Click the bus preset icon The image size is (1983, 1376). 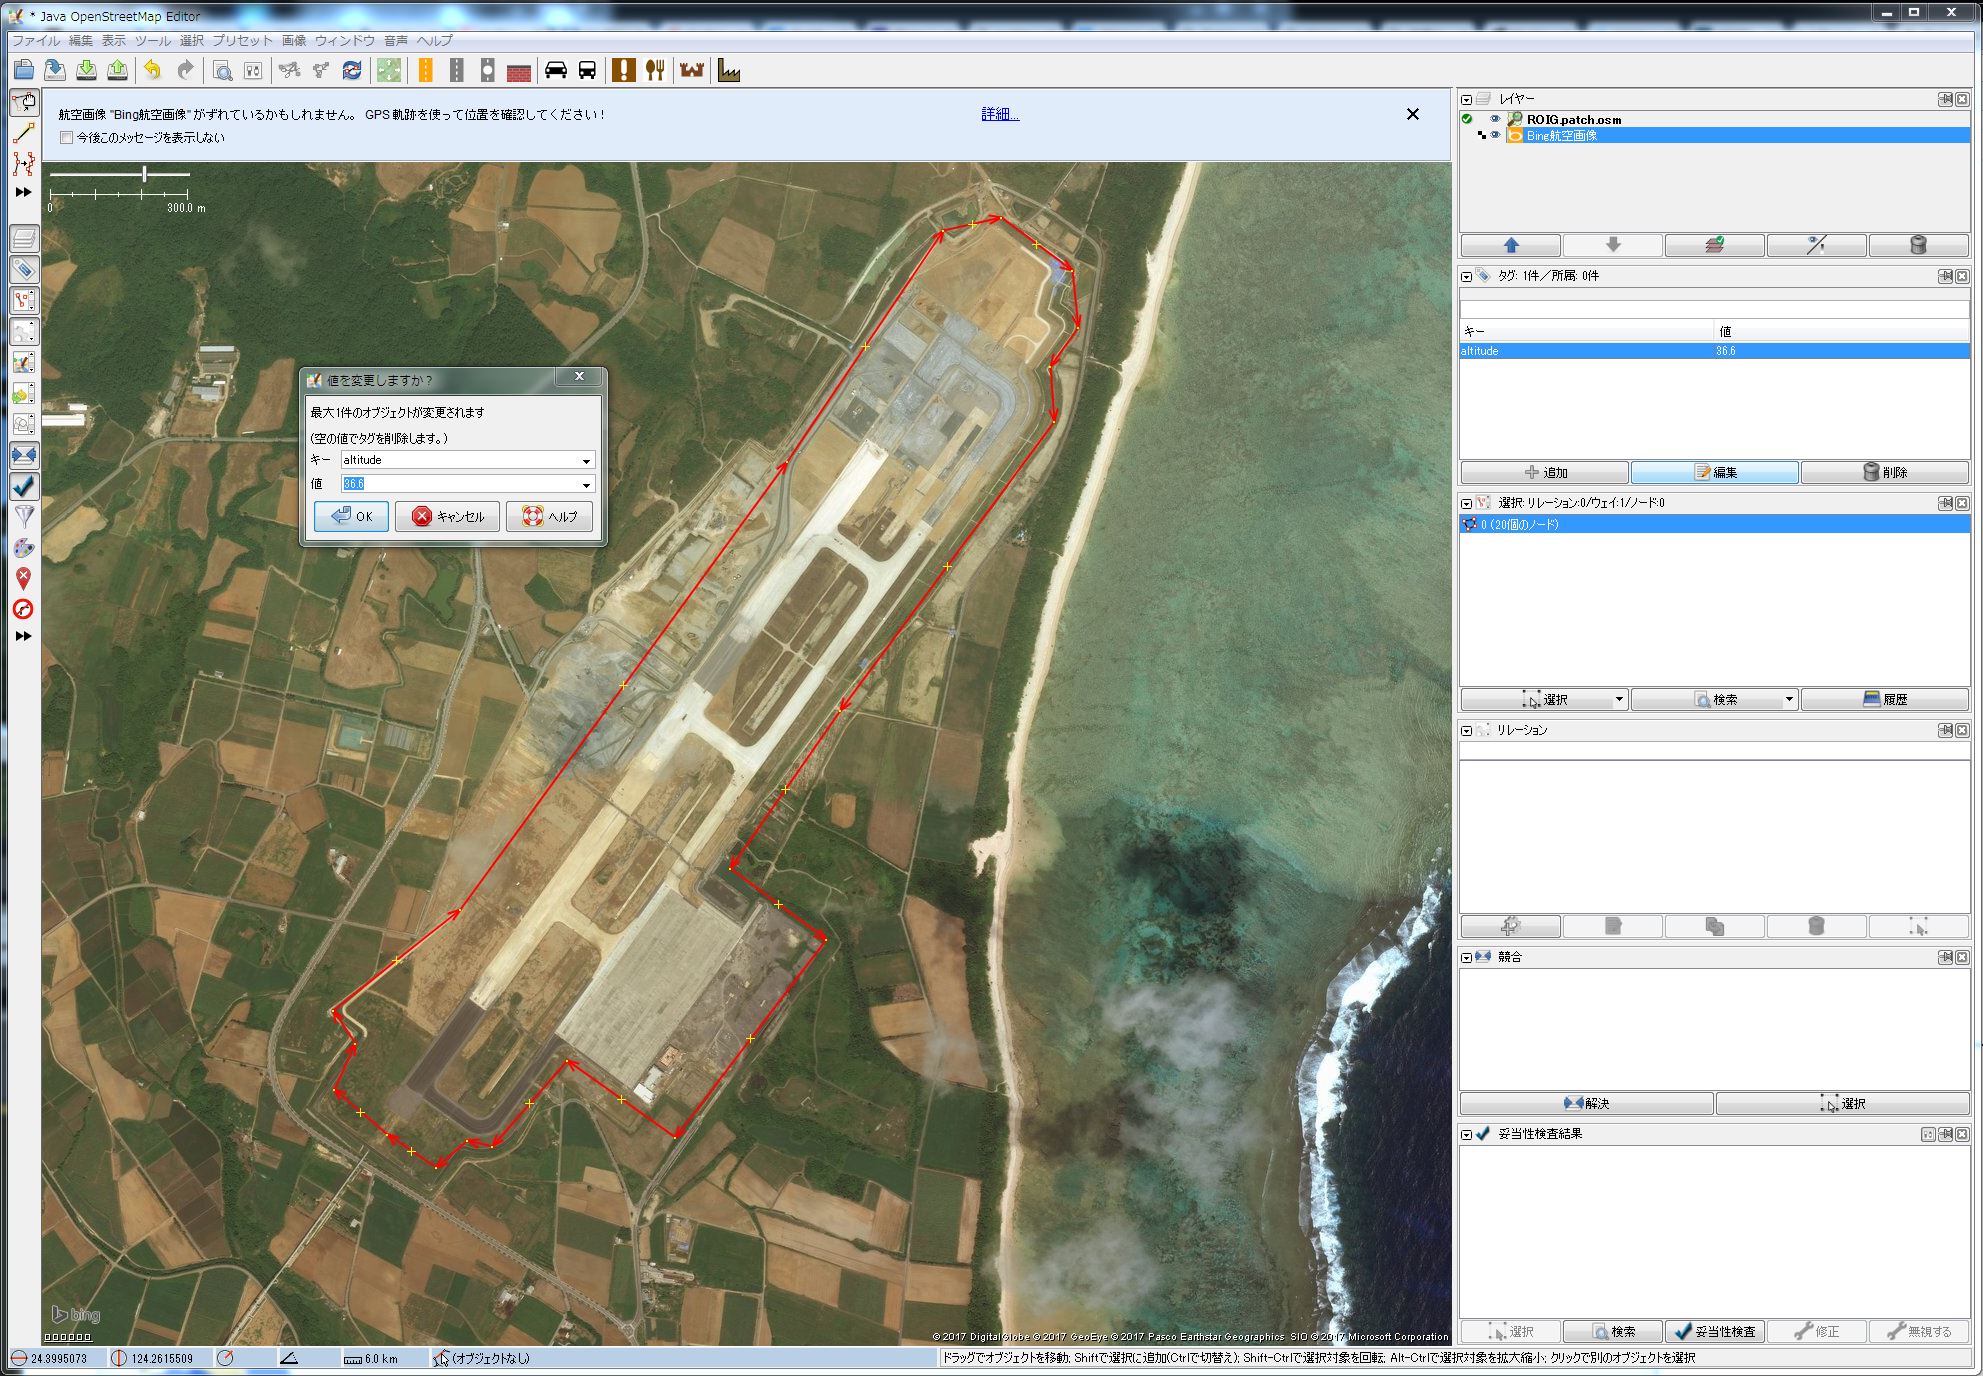coord(587,70)
